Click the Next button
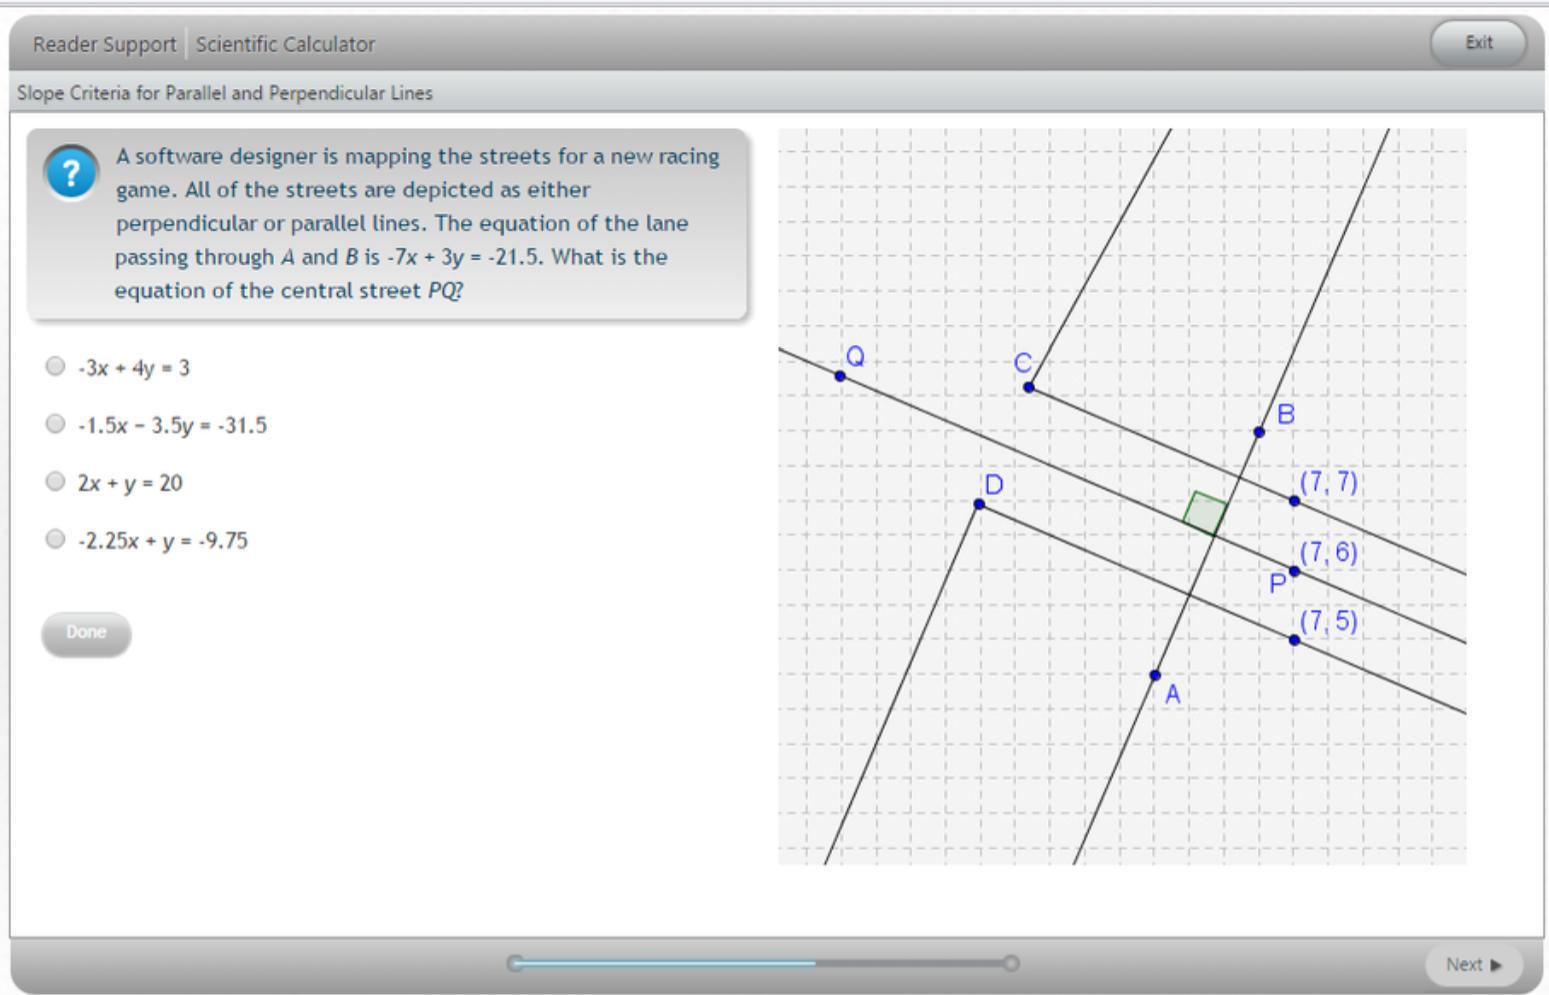The width and height of the screenshot is (1549, 995). 1474,965
